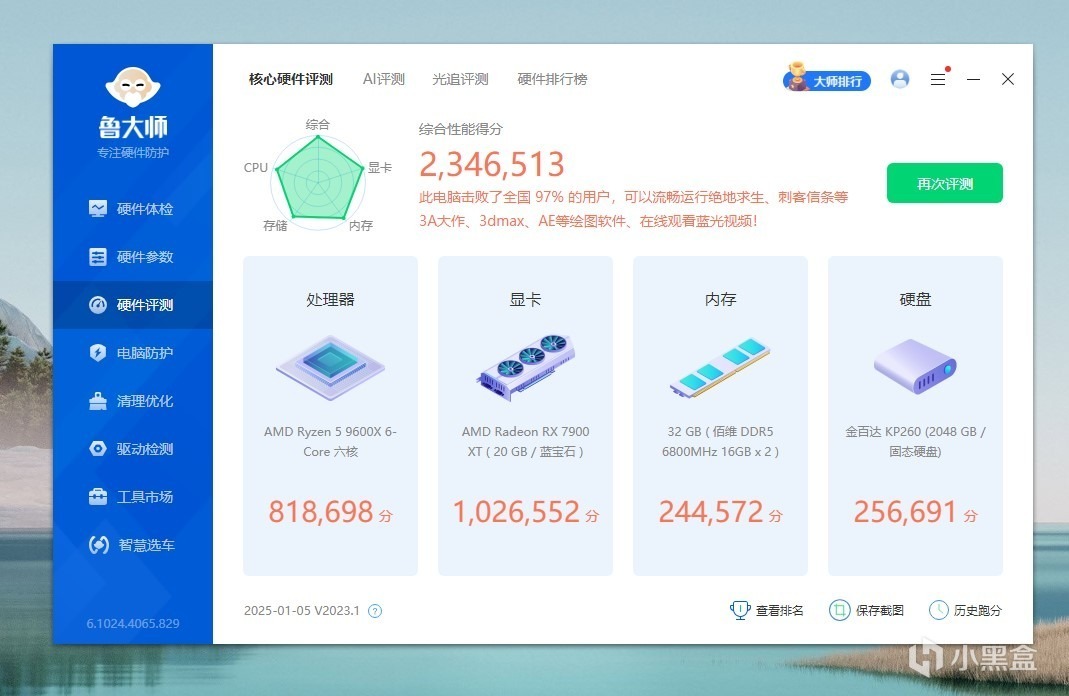The width and height of the screenshot is (1069, 696).
Task: Click the memory score 244,572
Action: click(x=711, y=511)
